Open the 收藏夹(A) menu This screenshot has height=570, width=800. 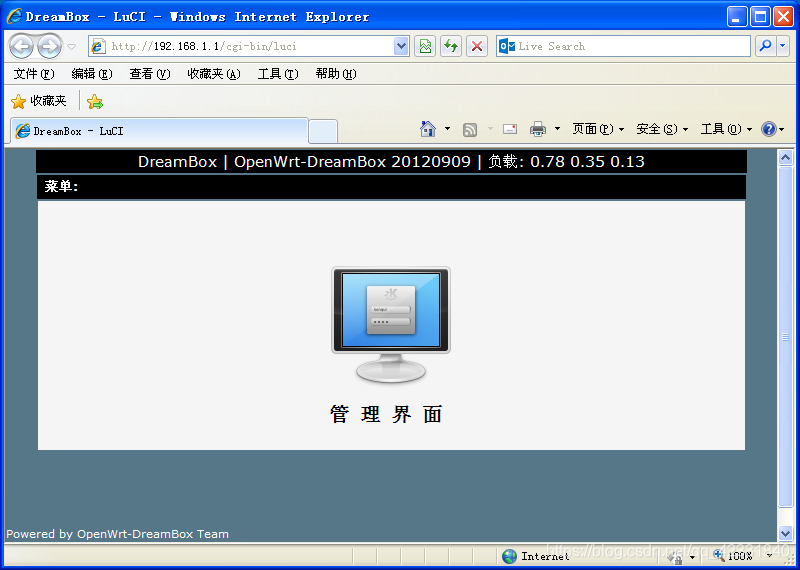coord(214,74)
